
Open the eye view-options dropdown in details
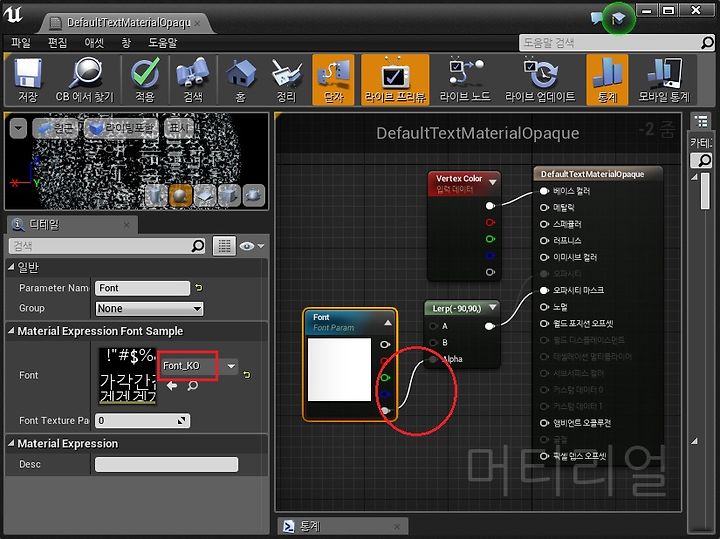click(252, 246)
